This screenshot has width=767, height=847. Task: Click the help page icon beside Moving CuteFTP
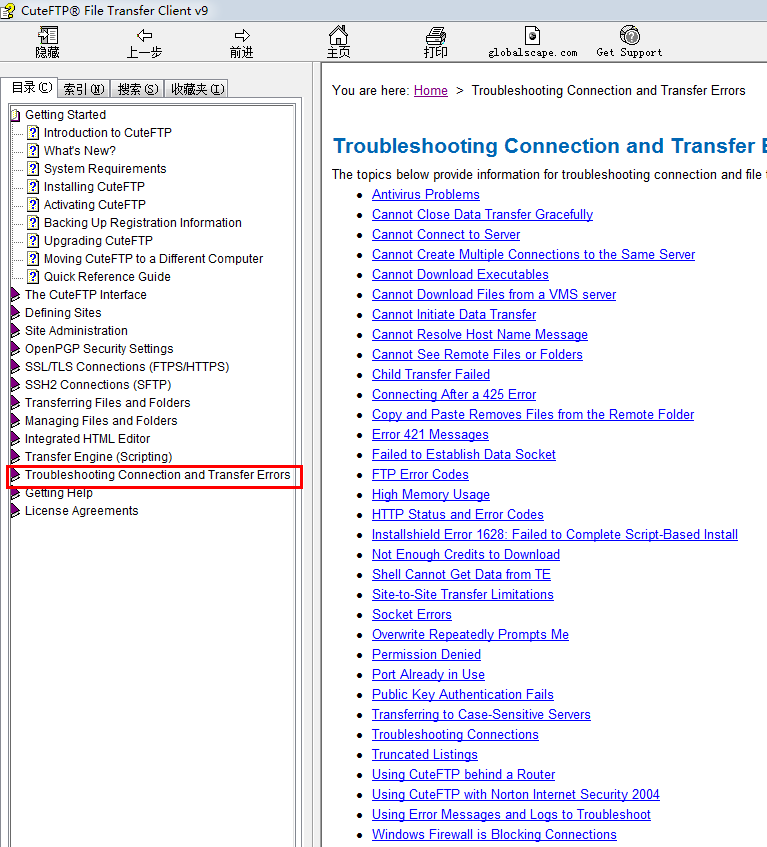[x=33, y=259]
